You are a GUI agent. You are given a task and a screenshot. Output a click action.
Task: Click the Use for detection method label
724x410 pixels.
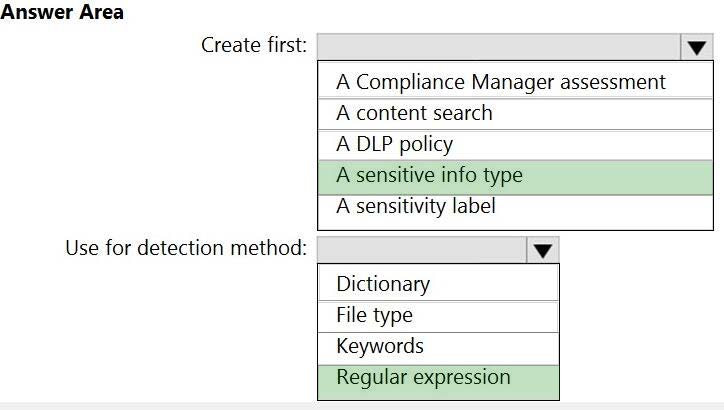point(186,248)
